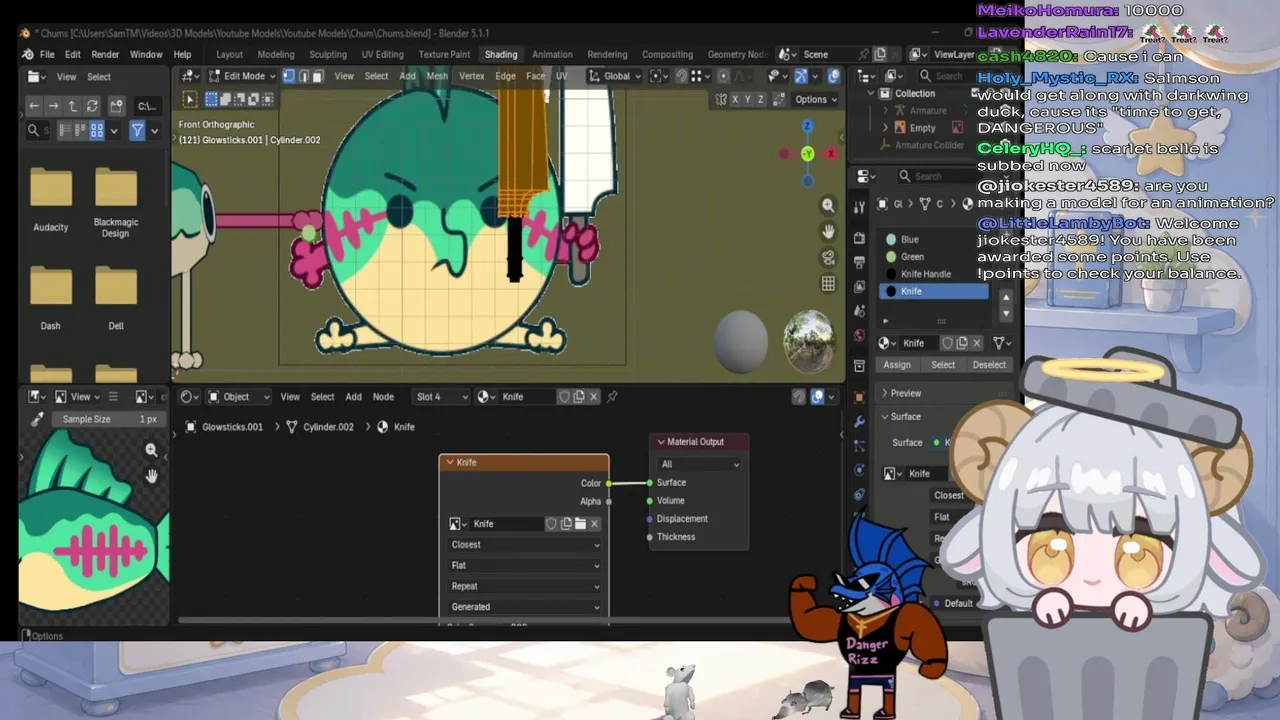This screenshot has width=1280, height=720.
Task: Toggle X-axis mirror in the viewport
Action: click(735, 99)
